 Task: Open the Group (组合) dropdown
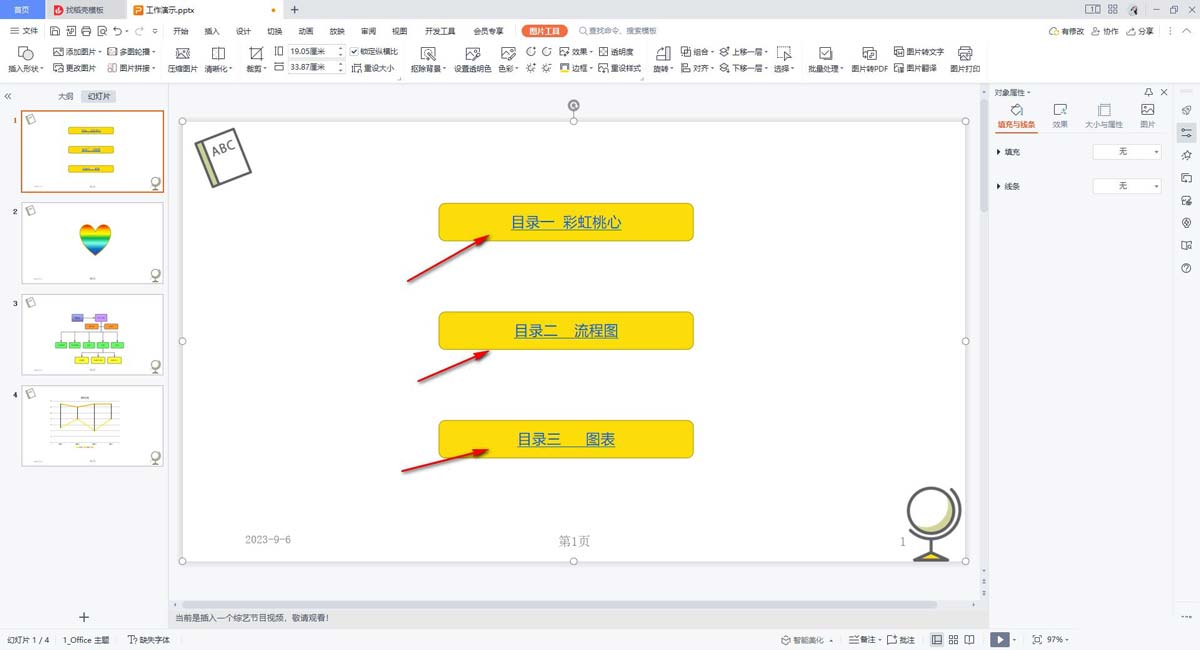(x=697, y=51)
